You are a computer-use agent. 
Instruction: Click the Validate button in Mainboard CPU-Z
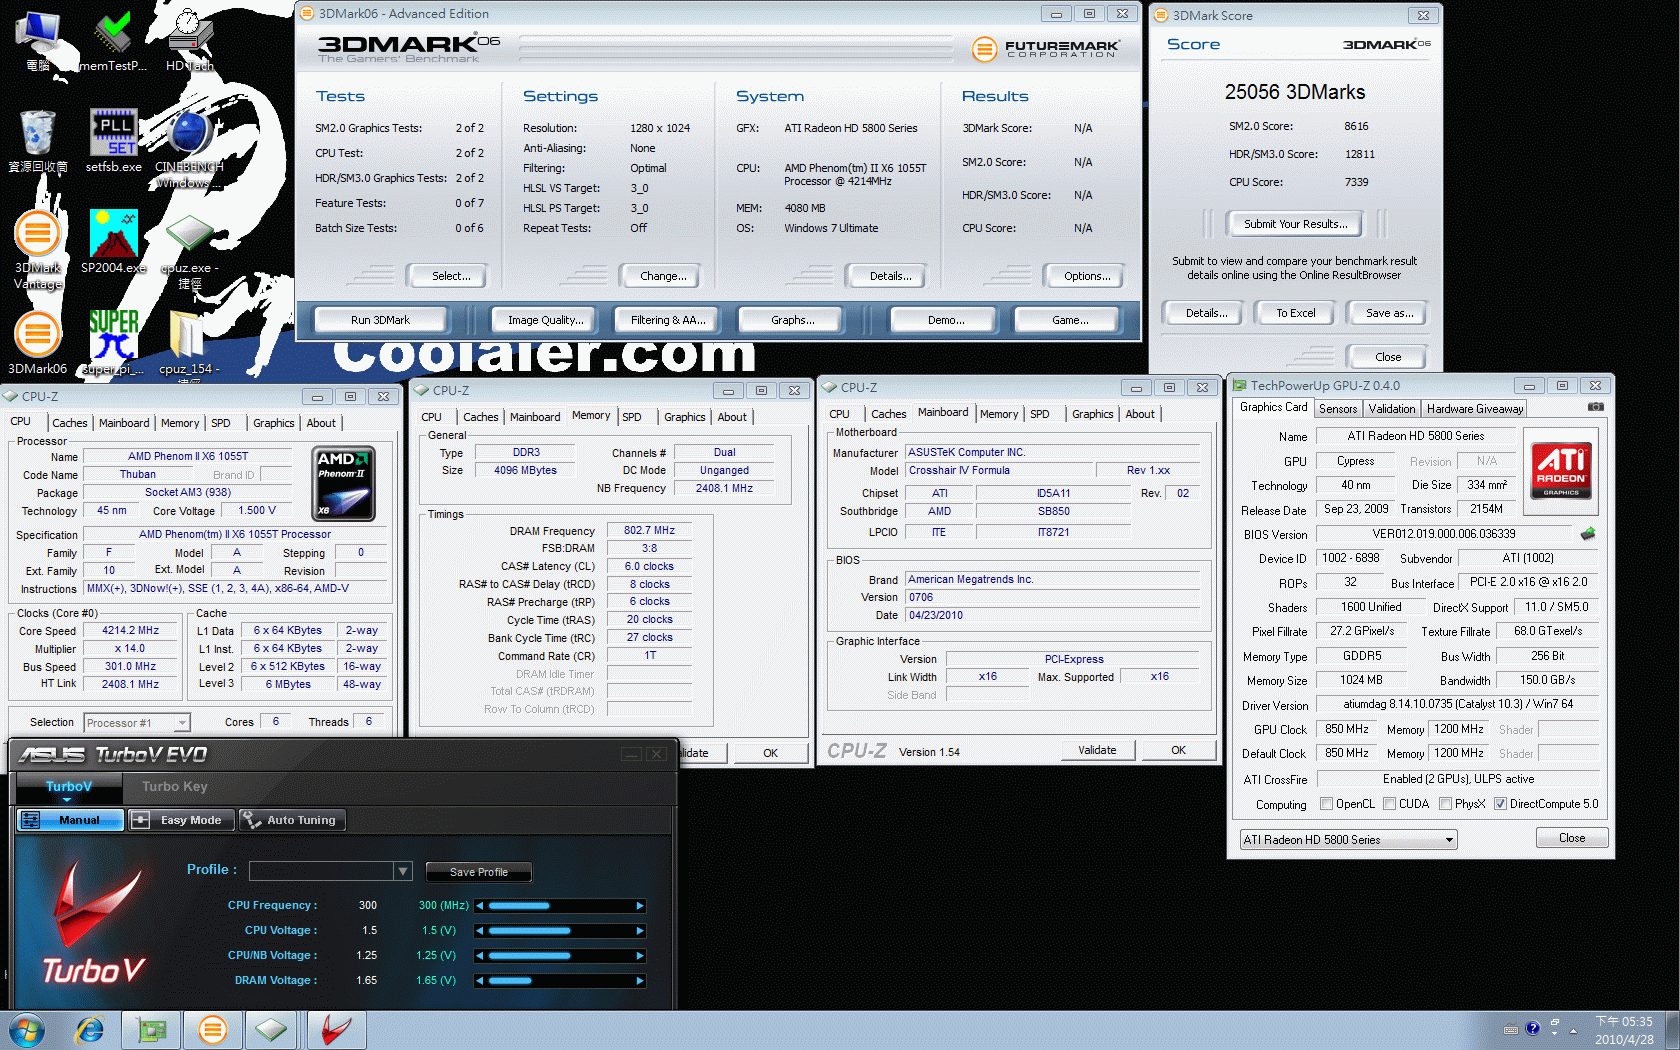[x=1097, y=750]
